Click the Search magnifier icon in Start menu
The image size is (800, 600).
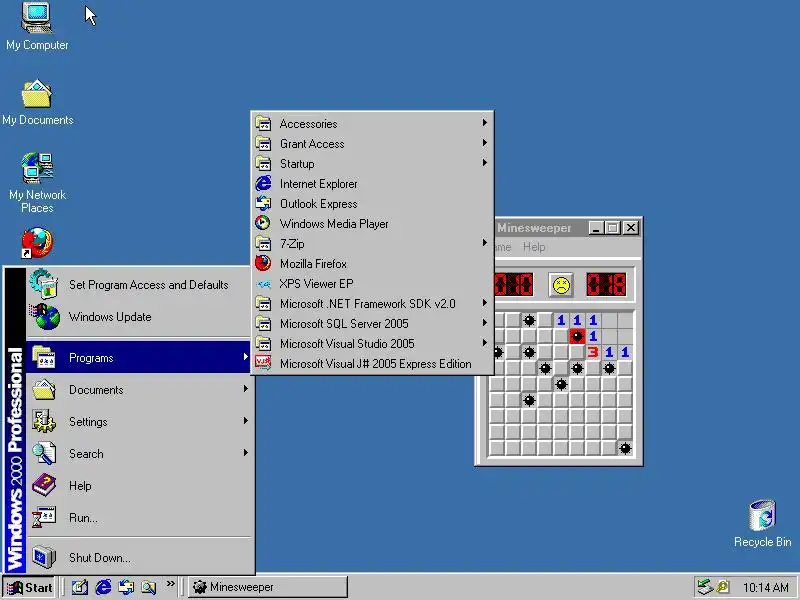tap(44, 453)
